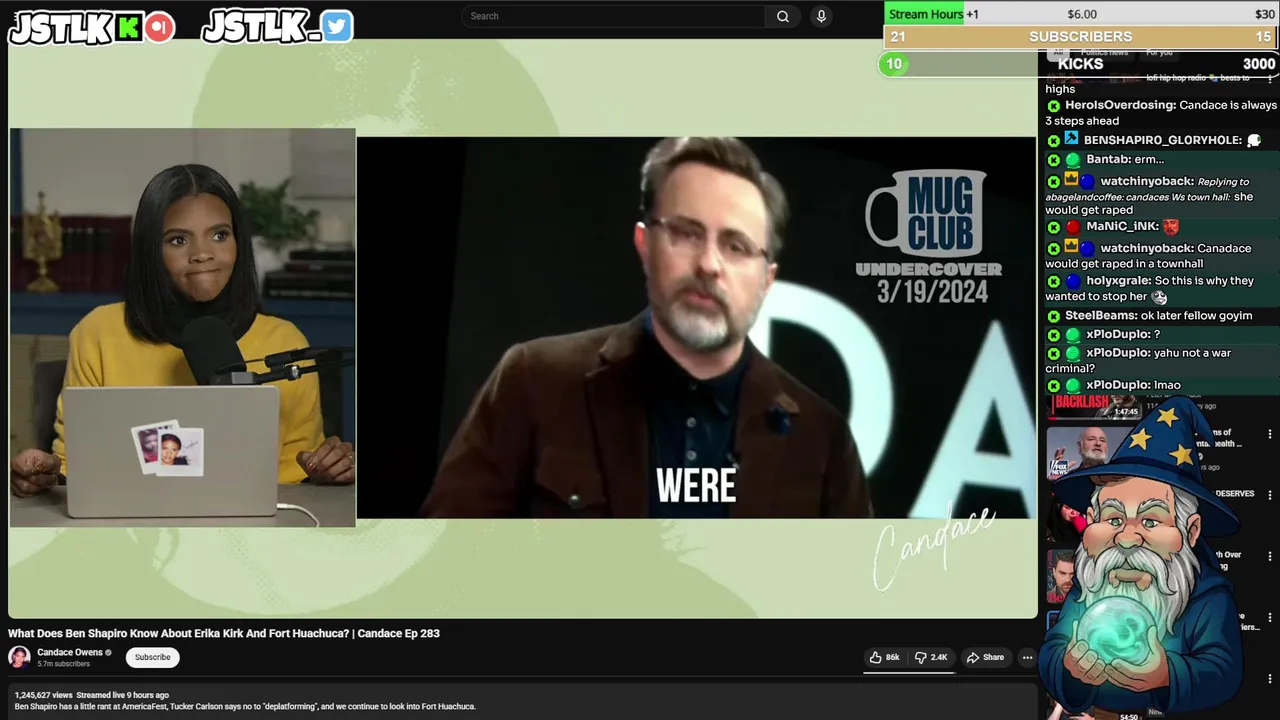Select the For you filter chip
This screenshot has width=1280, height=720.
(1159, 52)
